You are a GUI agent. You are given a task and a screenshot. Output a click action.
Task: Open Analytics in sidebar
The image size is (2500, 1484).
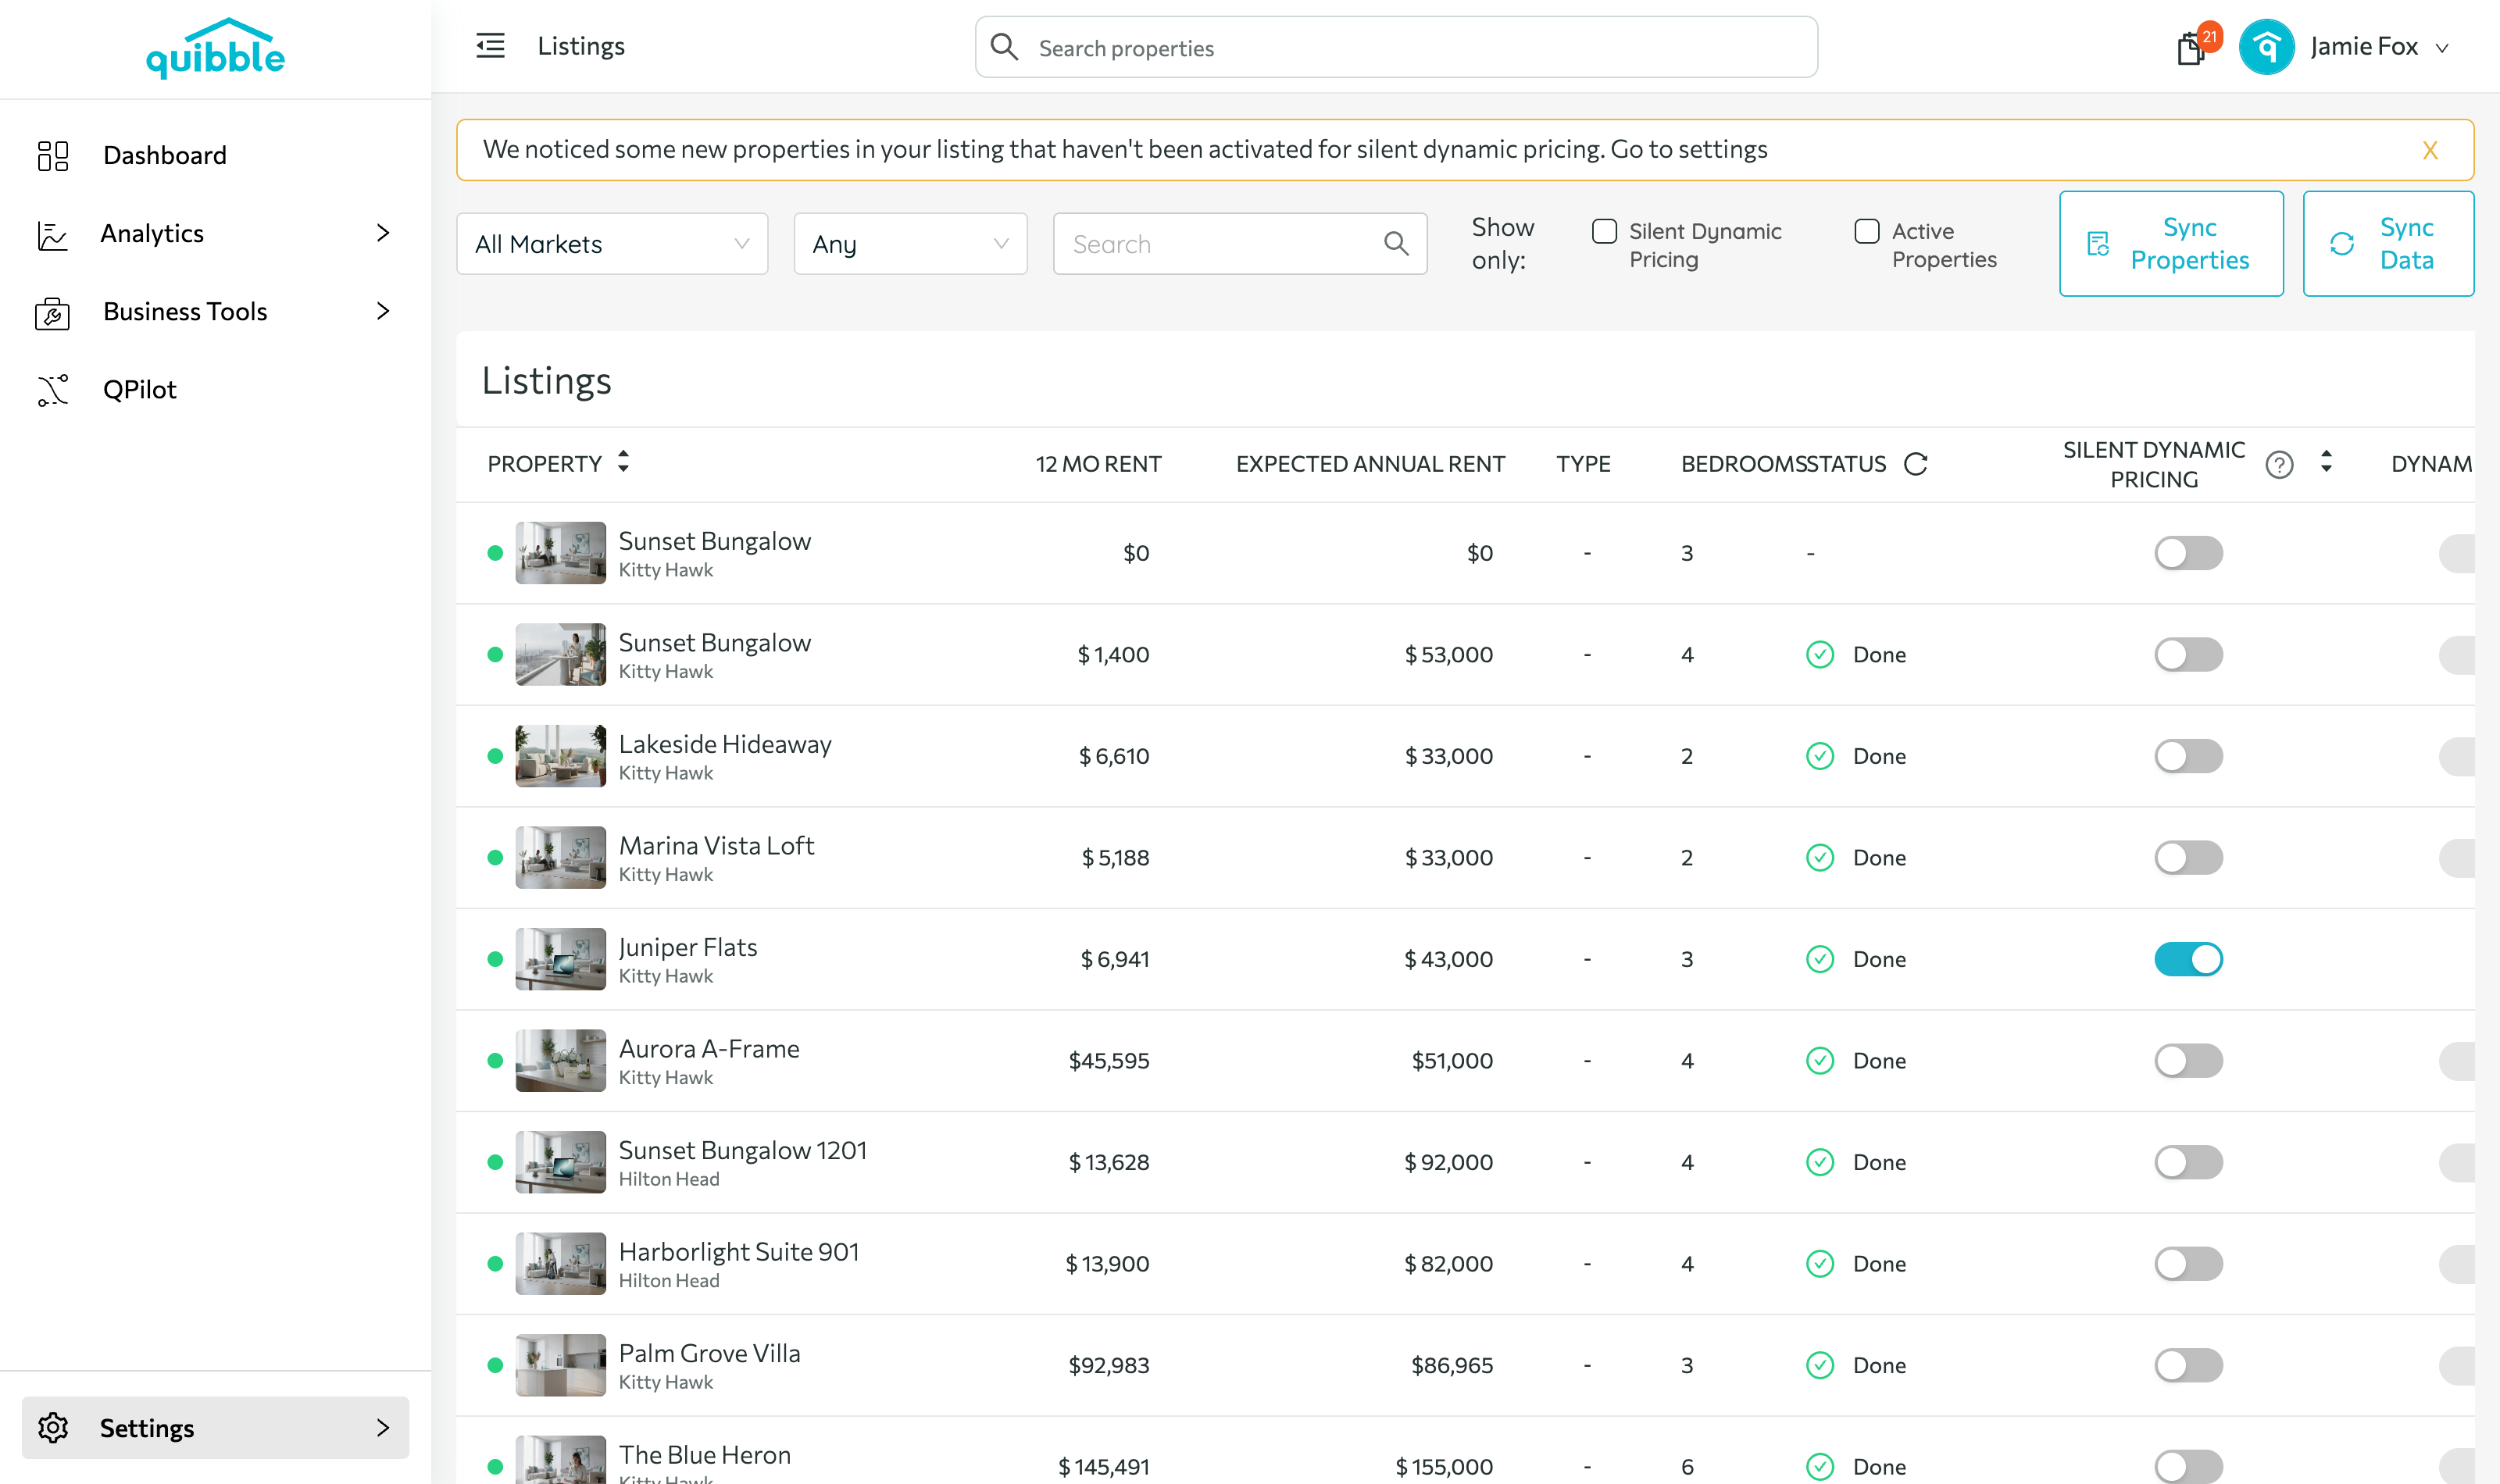point(152,233)
